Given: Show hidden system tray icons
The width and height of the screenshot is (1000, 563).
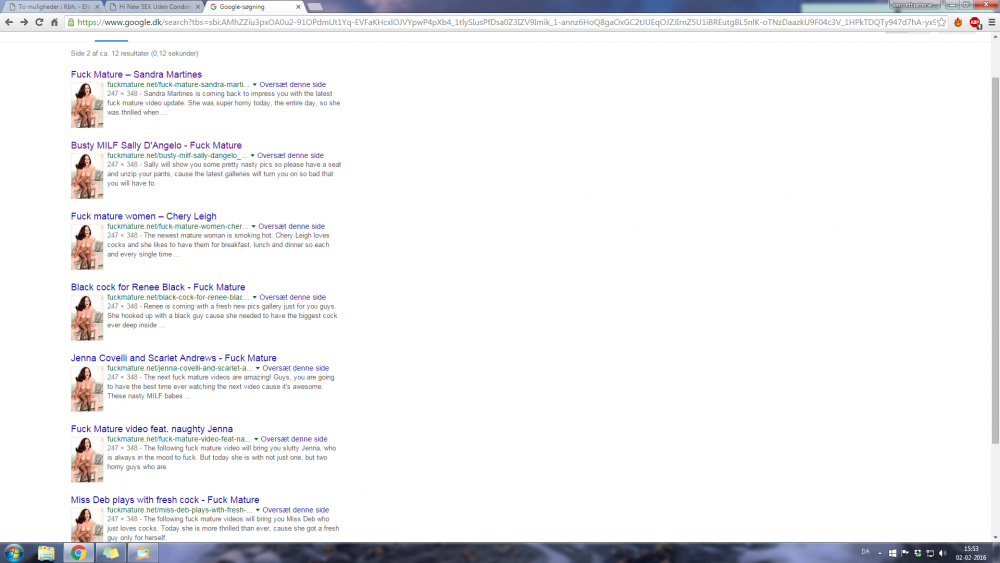Looking at the screenshot, I should 880,553.
